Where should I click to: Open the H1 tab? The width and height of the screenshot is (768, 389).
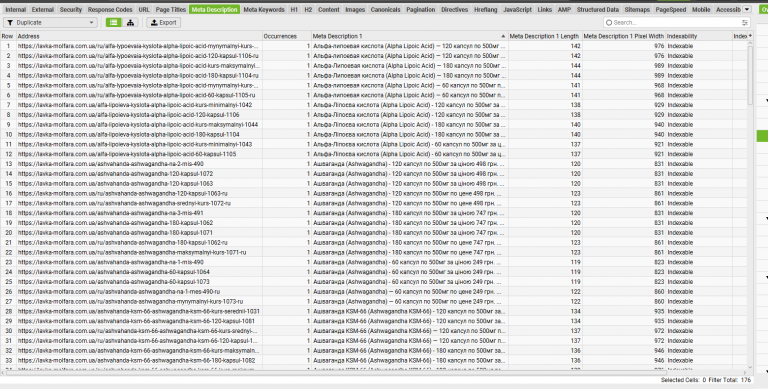(294, 9)
